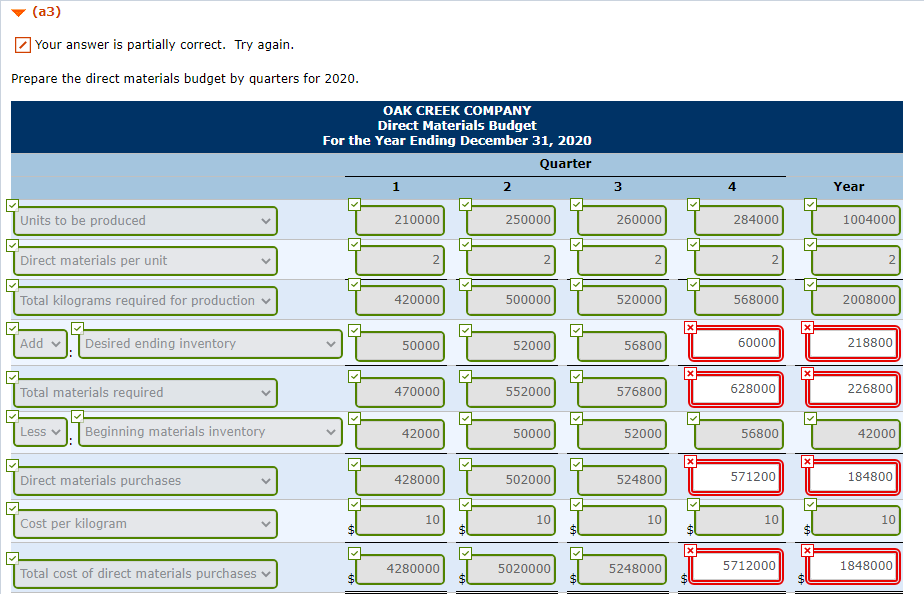Click the green check above Quarter 2 Direct materials per unit
924x594 pixels.
coord(464,243)
